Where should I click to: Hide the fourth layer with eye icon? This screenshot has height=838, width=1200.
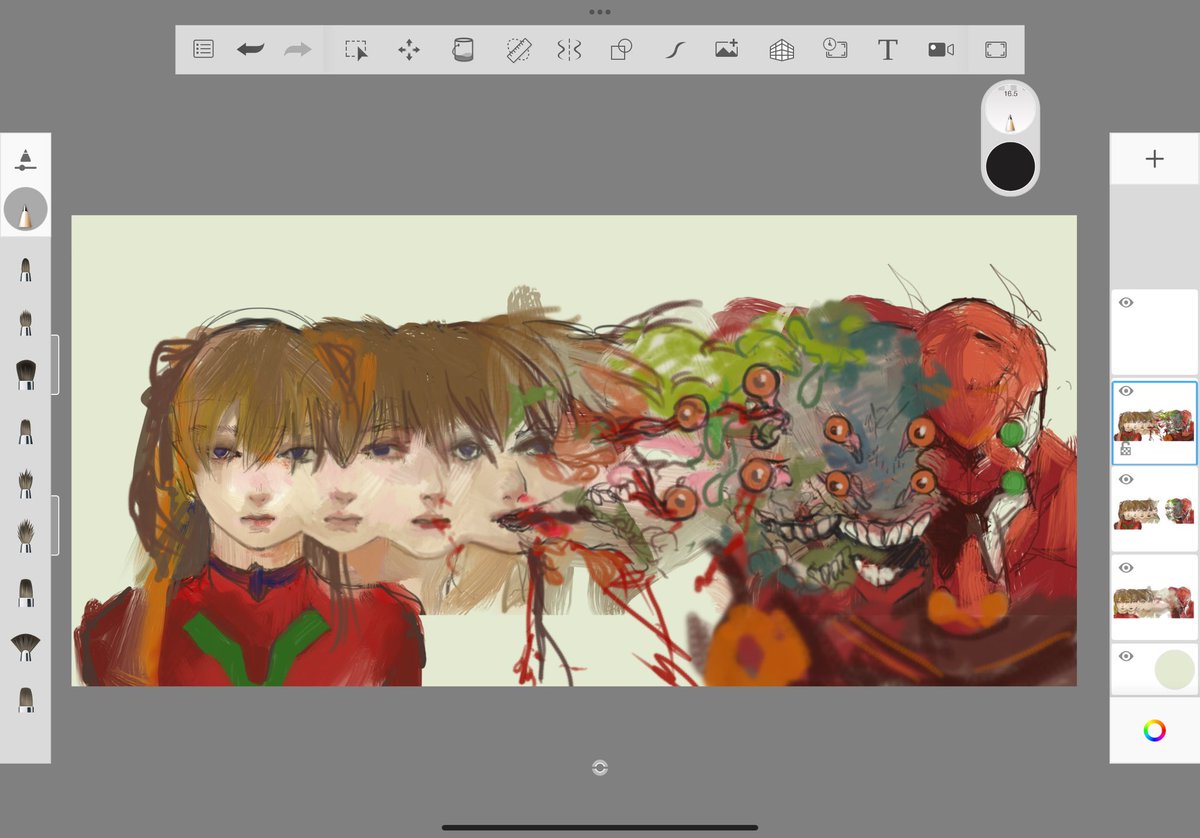pos(1126,567)
